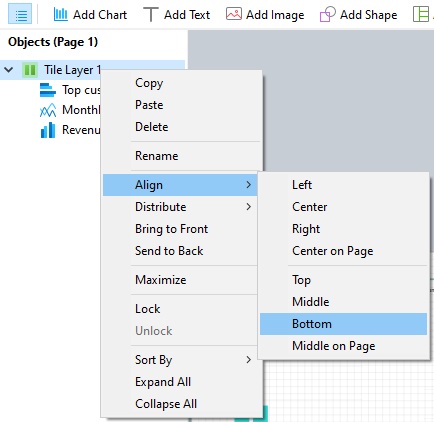Select the Top customers bar chart icon

click(x=48, y=90)
